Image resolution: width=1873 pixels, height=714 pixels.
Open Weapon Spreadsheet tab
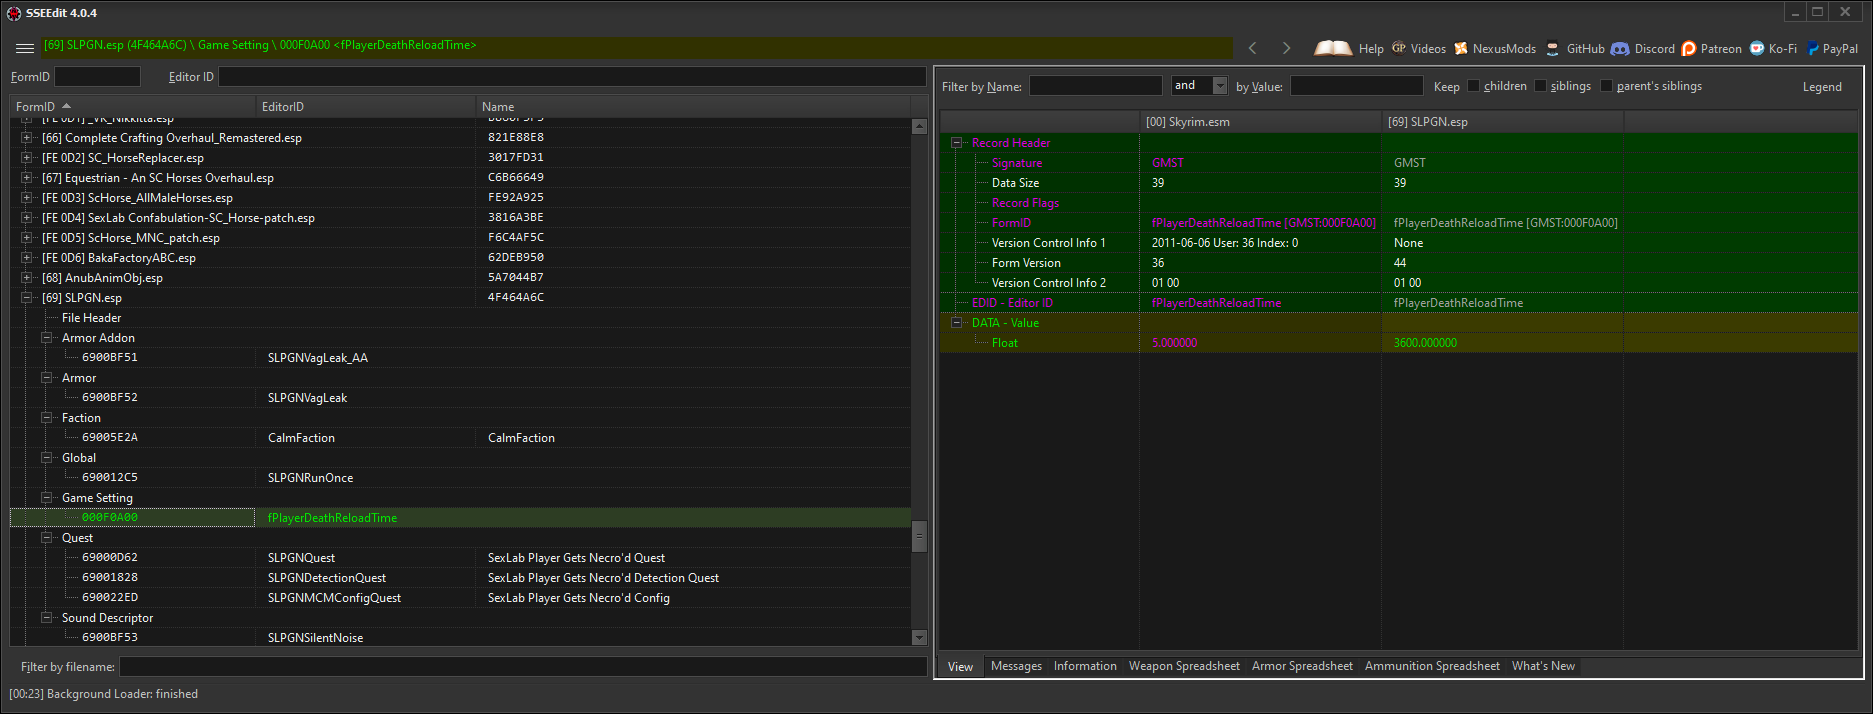(x=1184, y=666)
